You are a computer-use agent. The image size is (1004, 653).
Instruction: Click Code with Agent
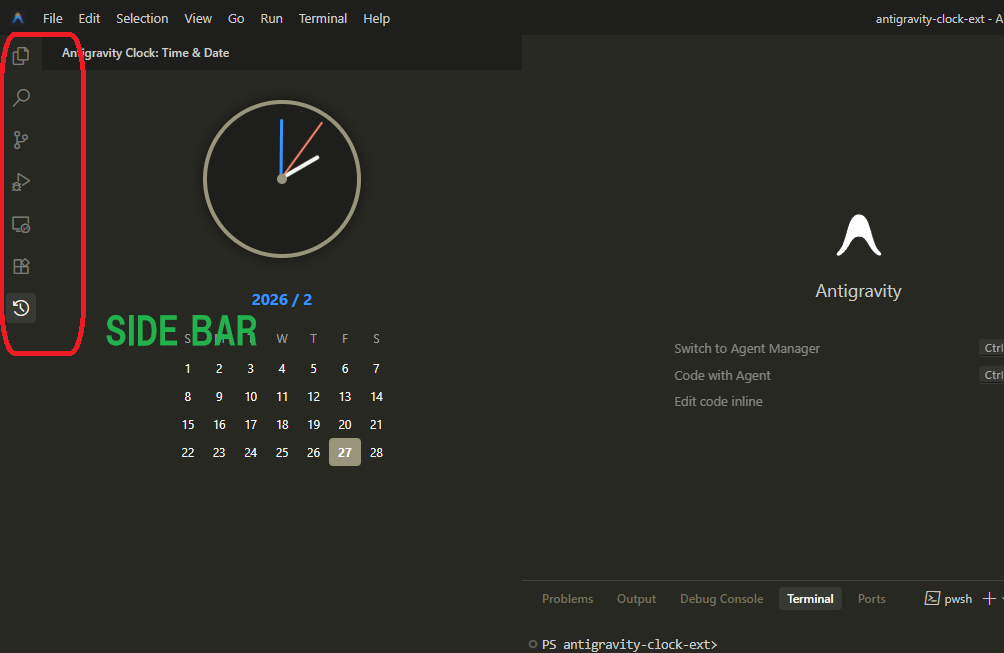tap(722, 375)
